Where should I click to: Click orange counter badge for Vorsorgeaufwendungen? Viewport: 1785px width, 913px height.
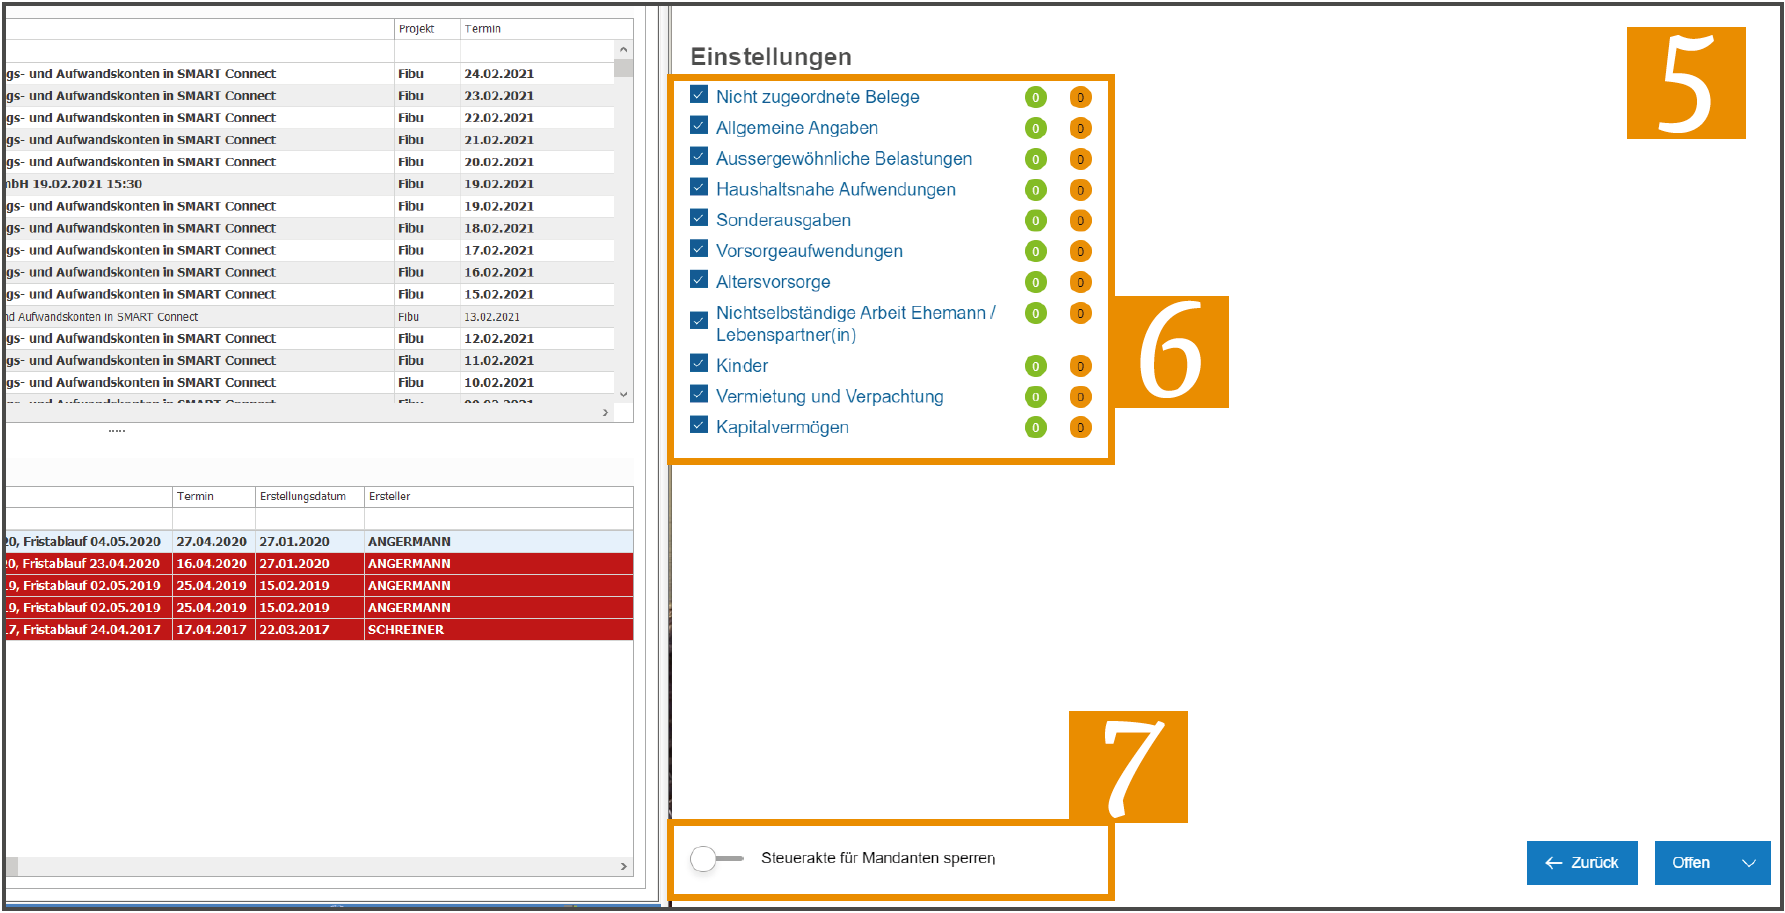point(1080,251)
